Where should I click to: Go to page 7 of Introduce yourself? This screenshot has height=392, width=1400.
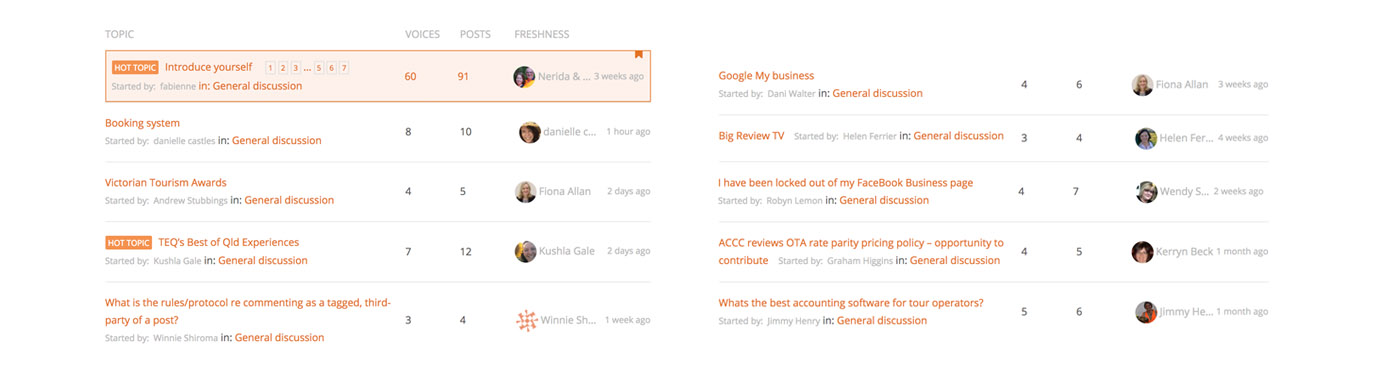(x=344, y=68)
